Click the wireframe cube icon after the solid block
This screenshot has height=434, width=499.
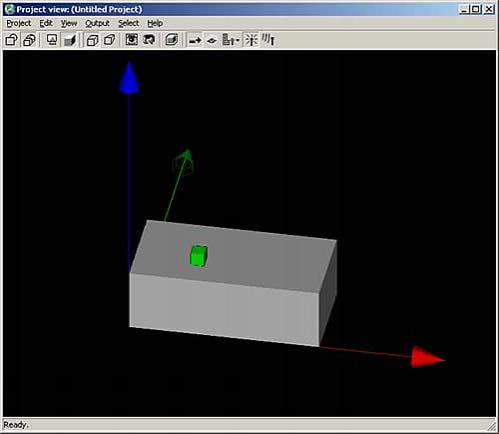(92, 40)
